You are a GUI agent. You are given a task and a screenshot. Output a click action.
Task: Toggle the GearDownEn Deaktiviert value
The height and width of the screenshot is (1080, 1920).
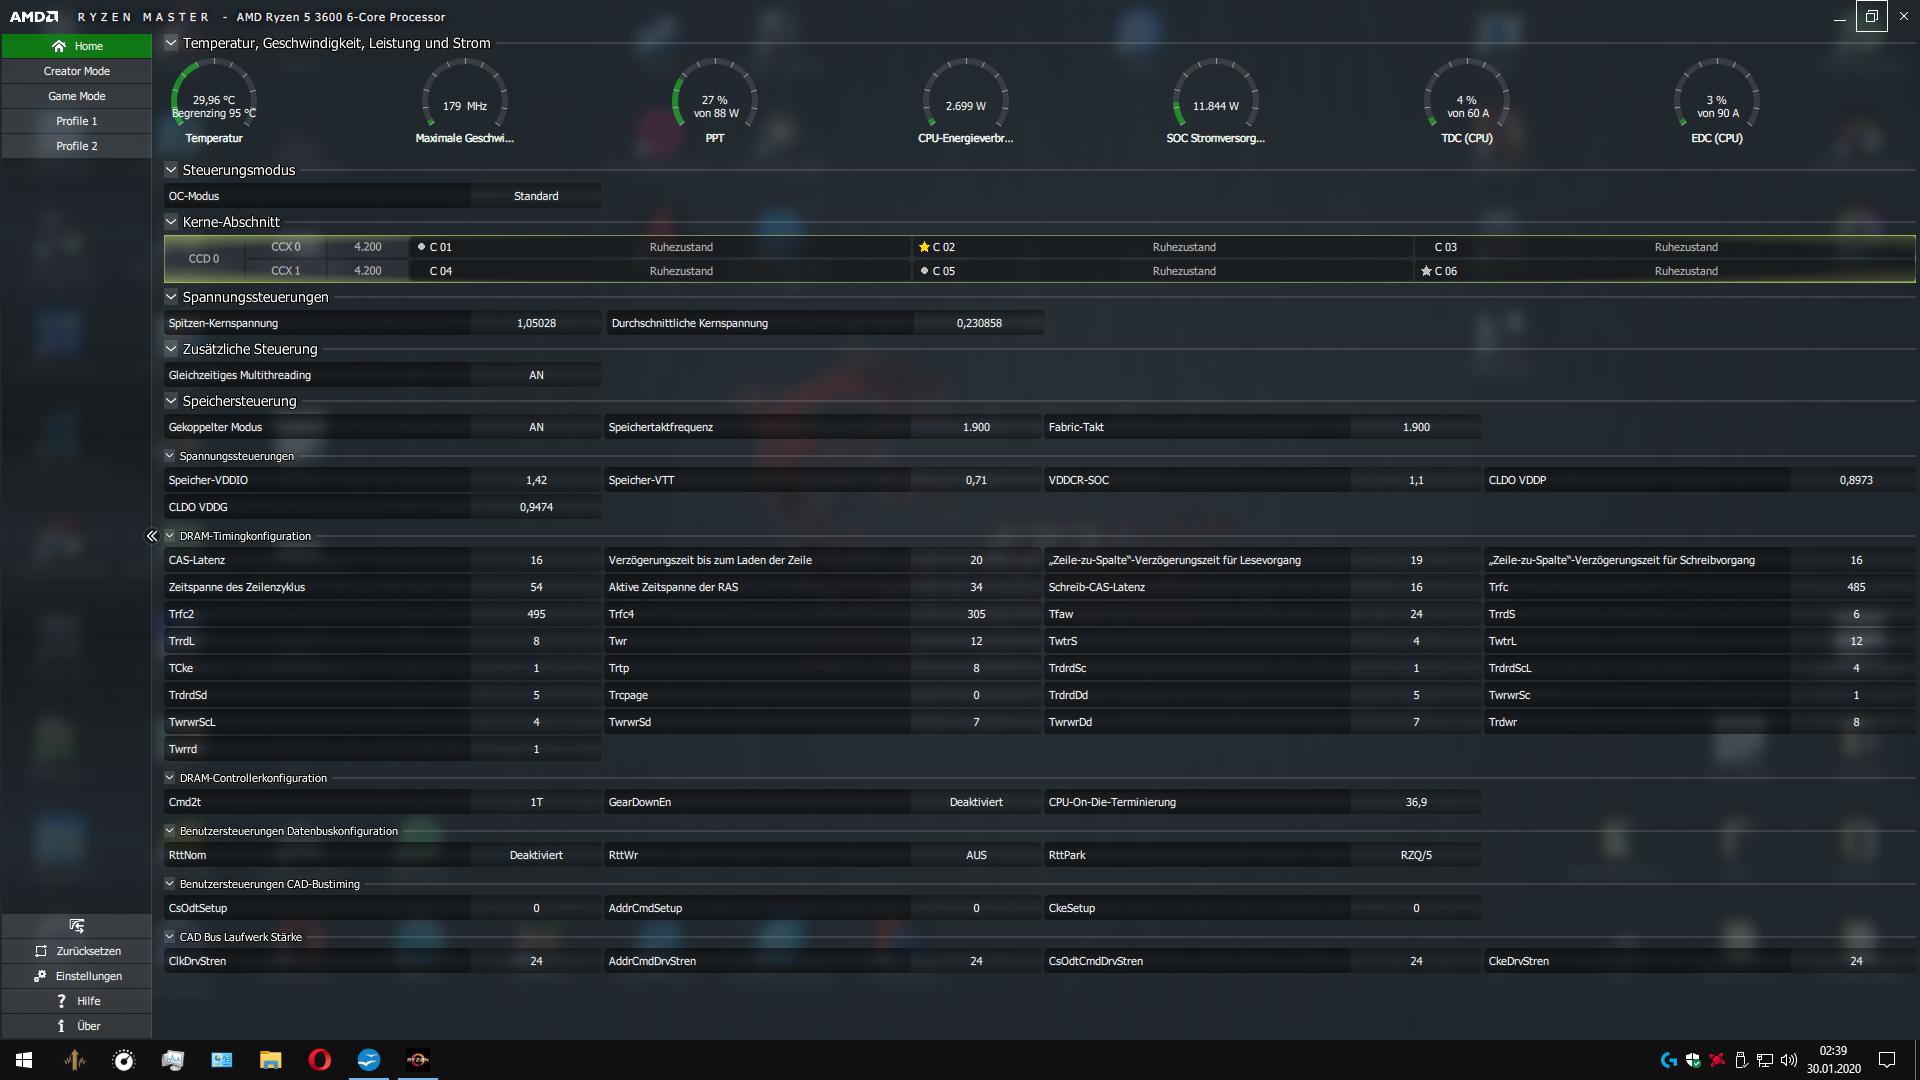point(975,802)
